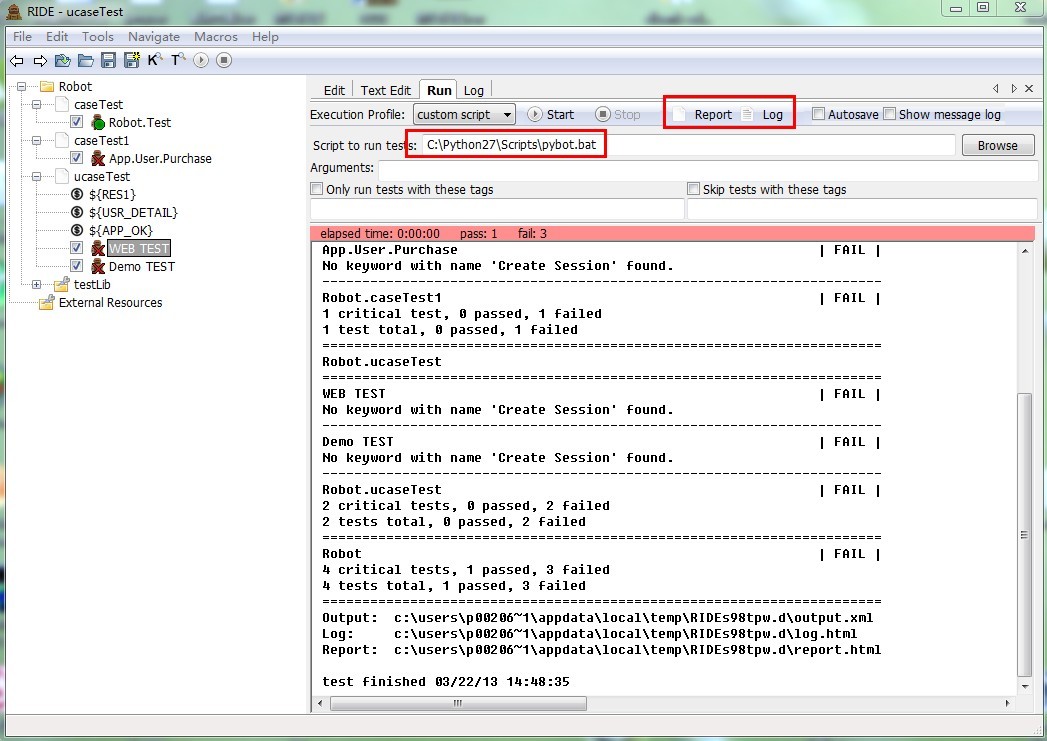
Task: Open Search Tests with the T icon
Action: pos(178,60)
